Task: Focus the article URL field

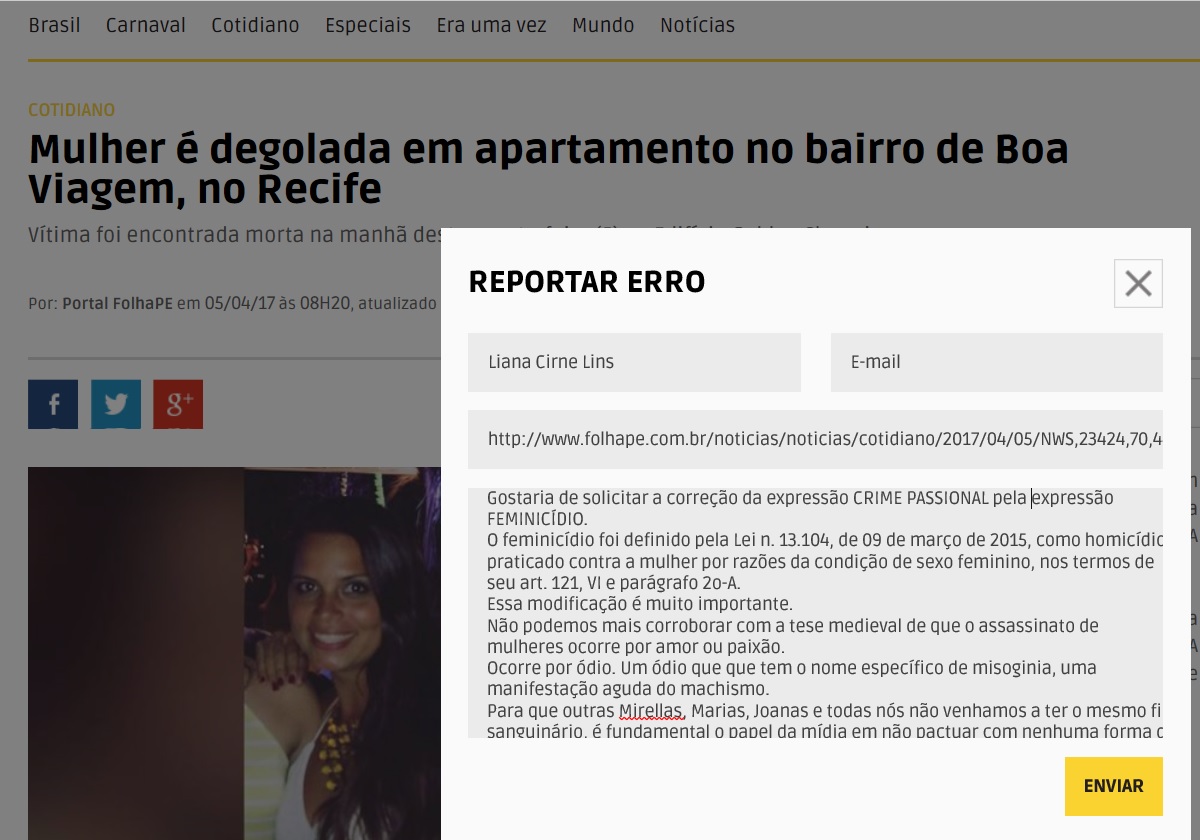Action: (x=815, y=439)
